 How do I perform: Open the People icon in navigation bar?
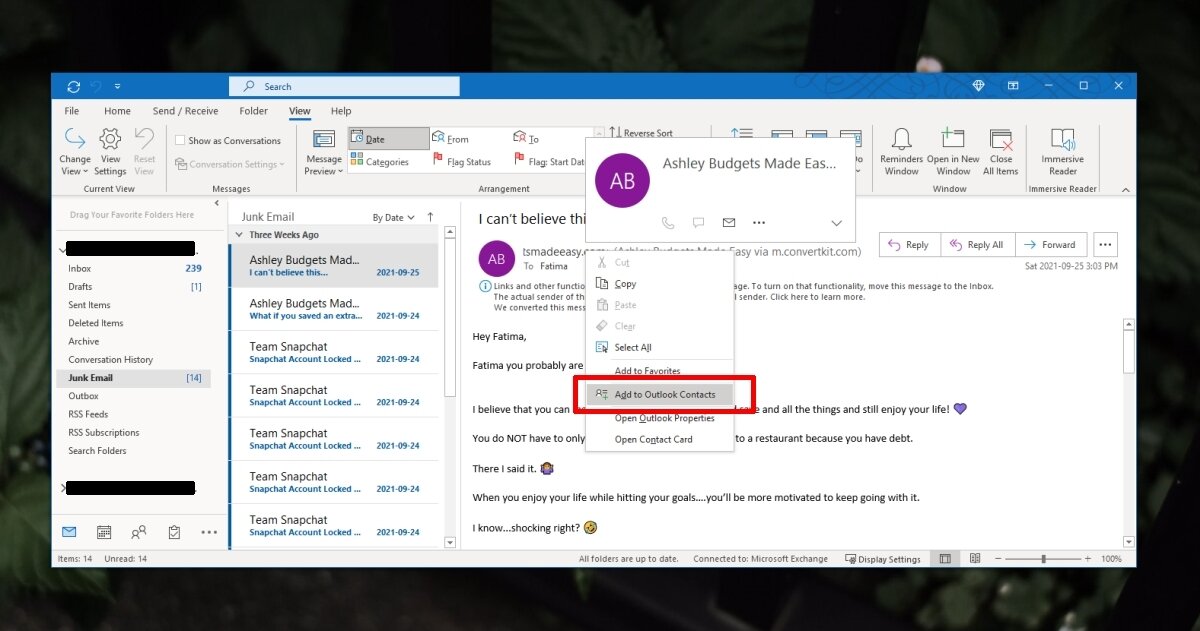point(139,532)
